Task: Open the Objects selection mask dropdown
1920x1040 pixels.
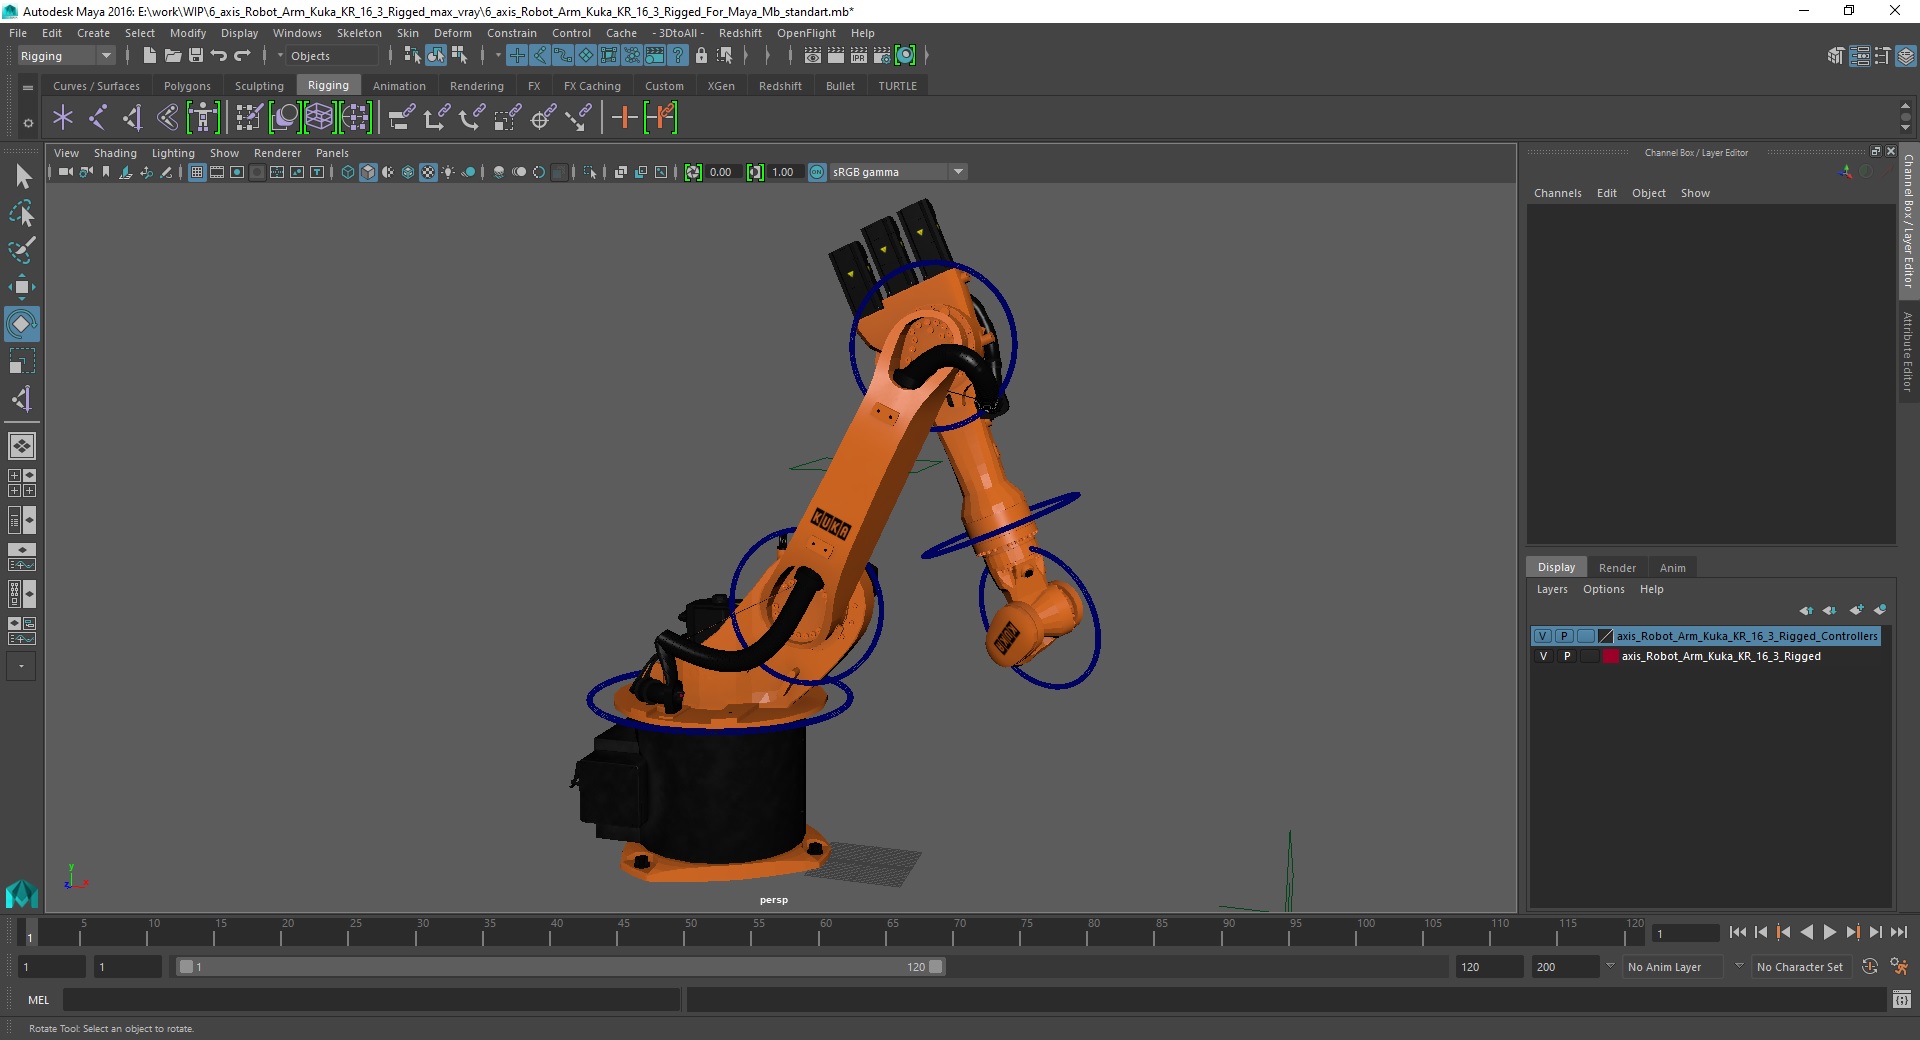Action: (333, 56)
